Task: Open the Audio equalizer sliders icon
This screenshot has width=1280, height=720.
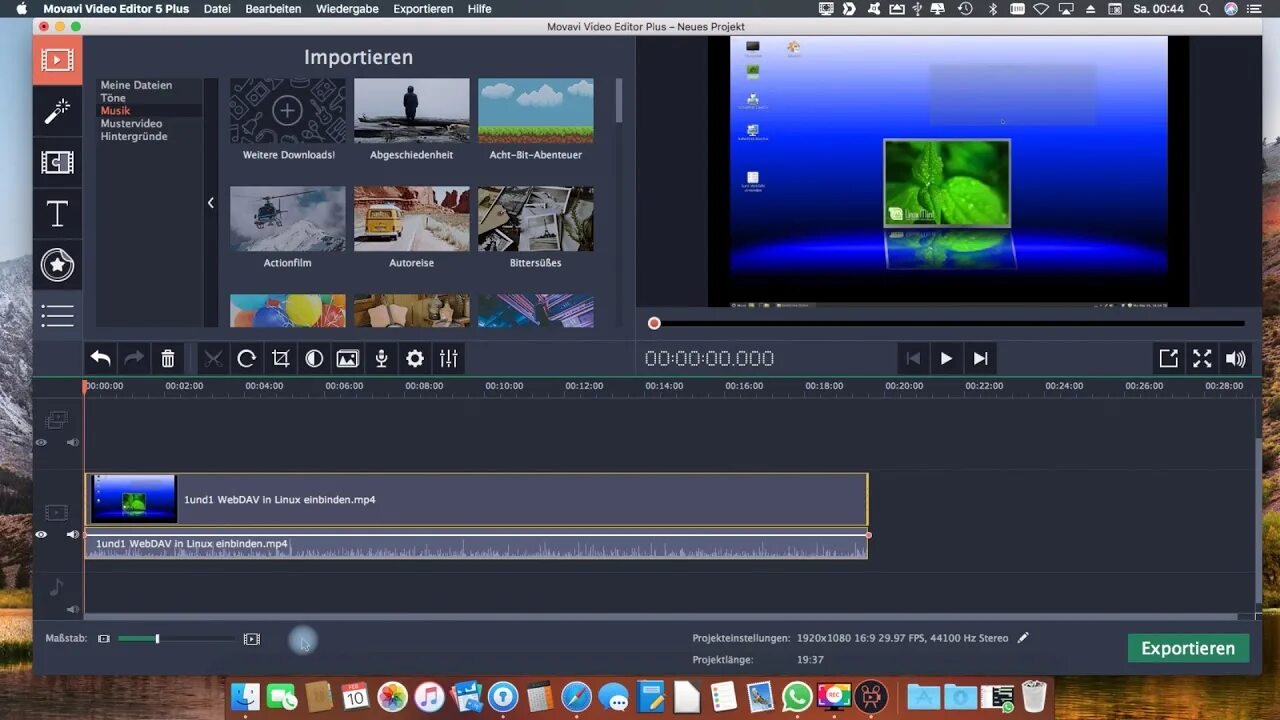Action: pyautogui.click(x=449, y=358)
